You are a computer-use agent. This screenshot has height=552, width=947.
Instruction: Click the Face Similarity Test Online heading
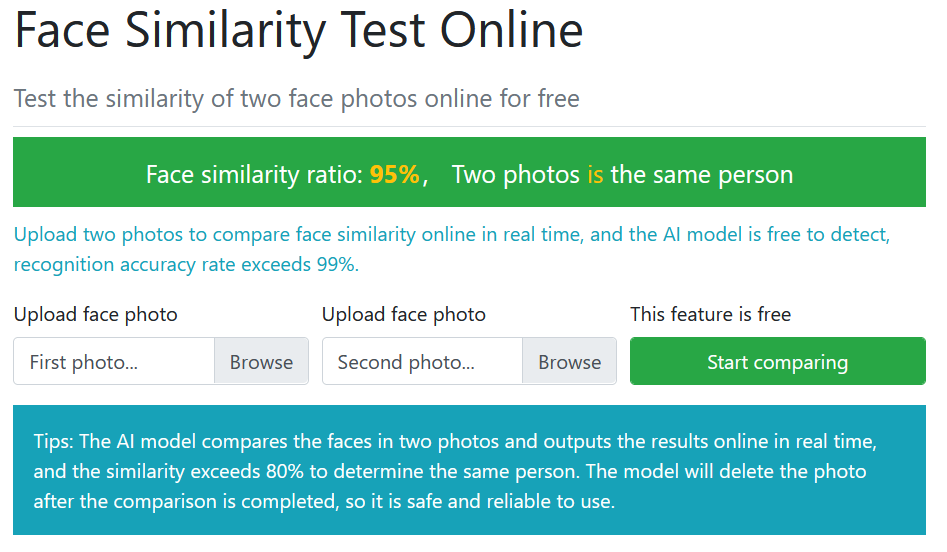pyautogui.click(x=298, y=30)
